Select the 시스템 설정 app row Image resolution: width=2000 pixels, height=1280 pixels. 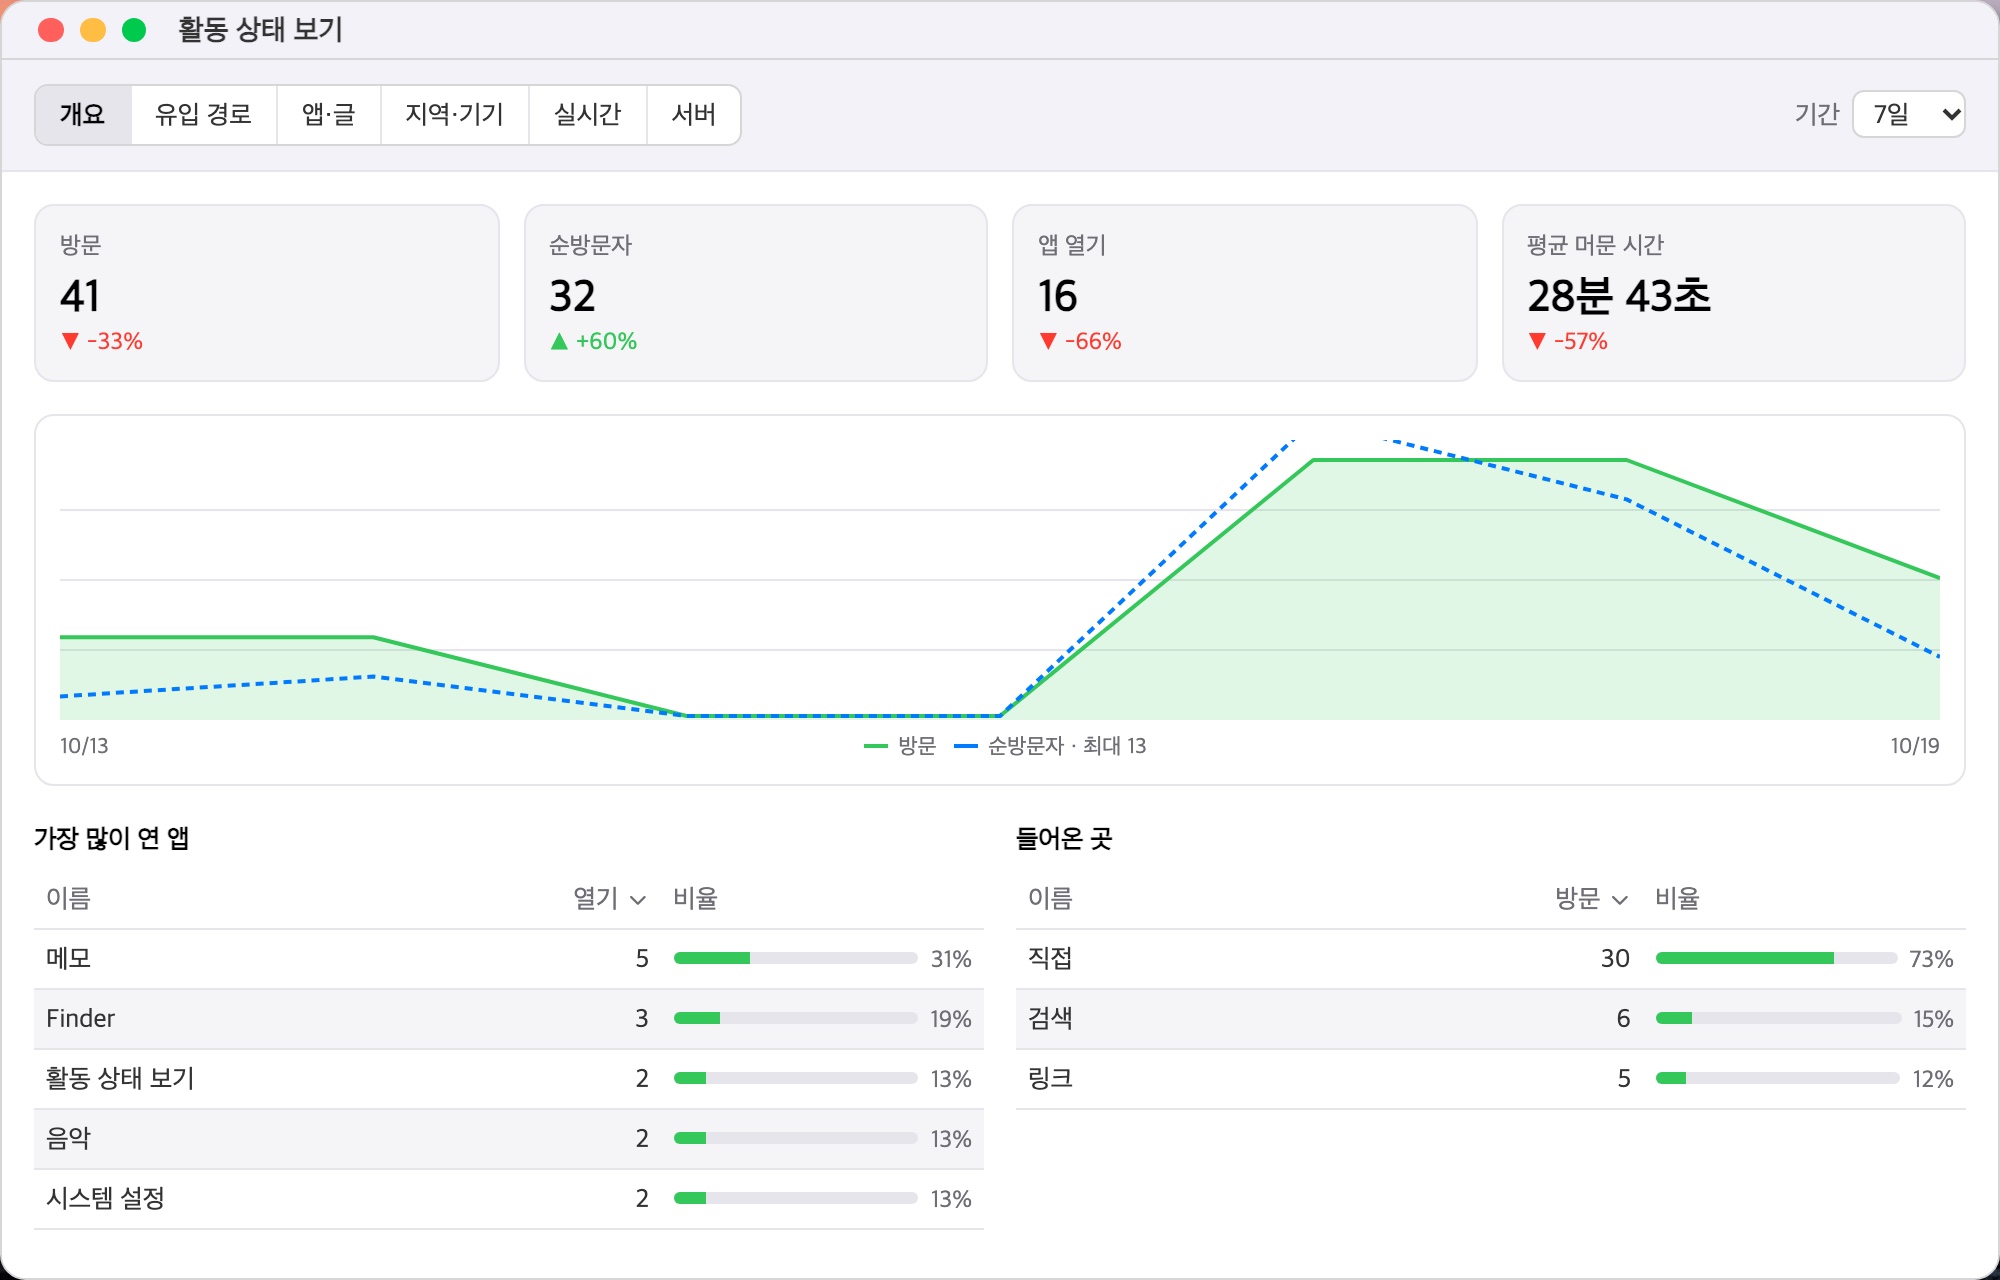[509, 1199]
